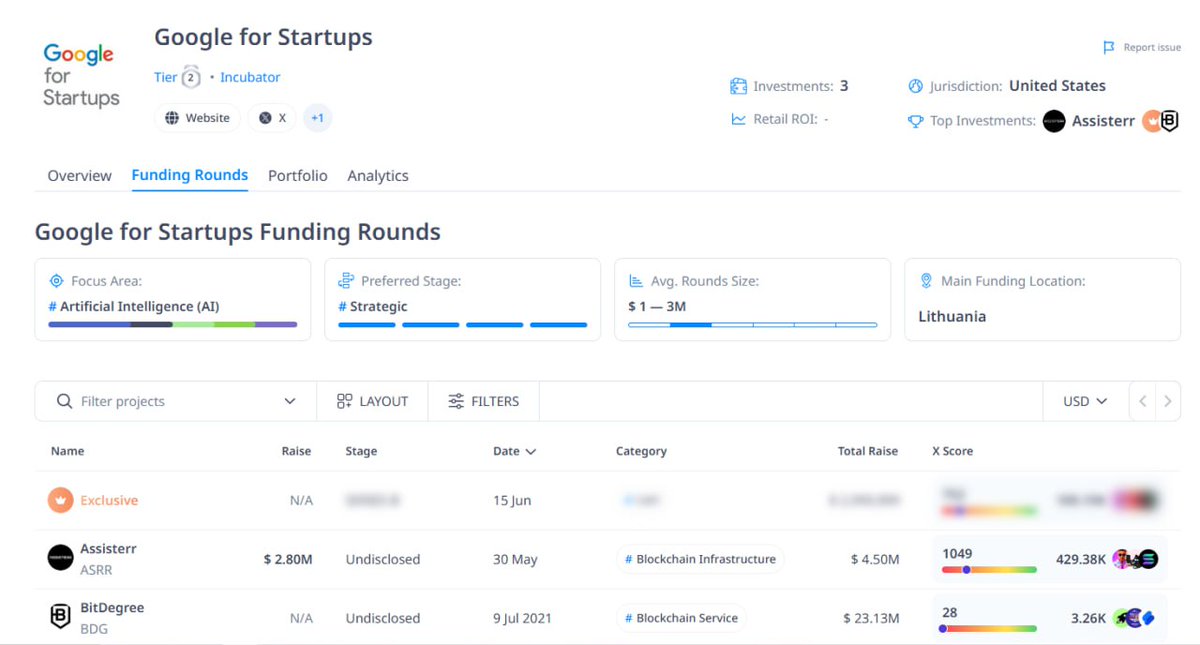Image resolution: width=1200 pixels, height=645 pixels.
Task: Click the Focus Area color distribution bar
Action: click(173, 324)
